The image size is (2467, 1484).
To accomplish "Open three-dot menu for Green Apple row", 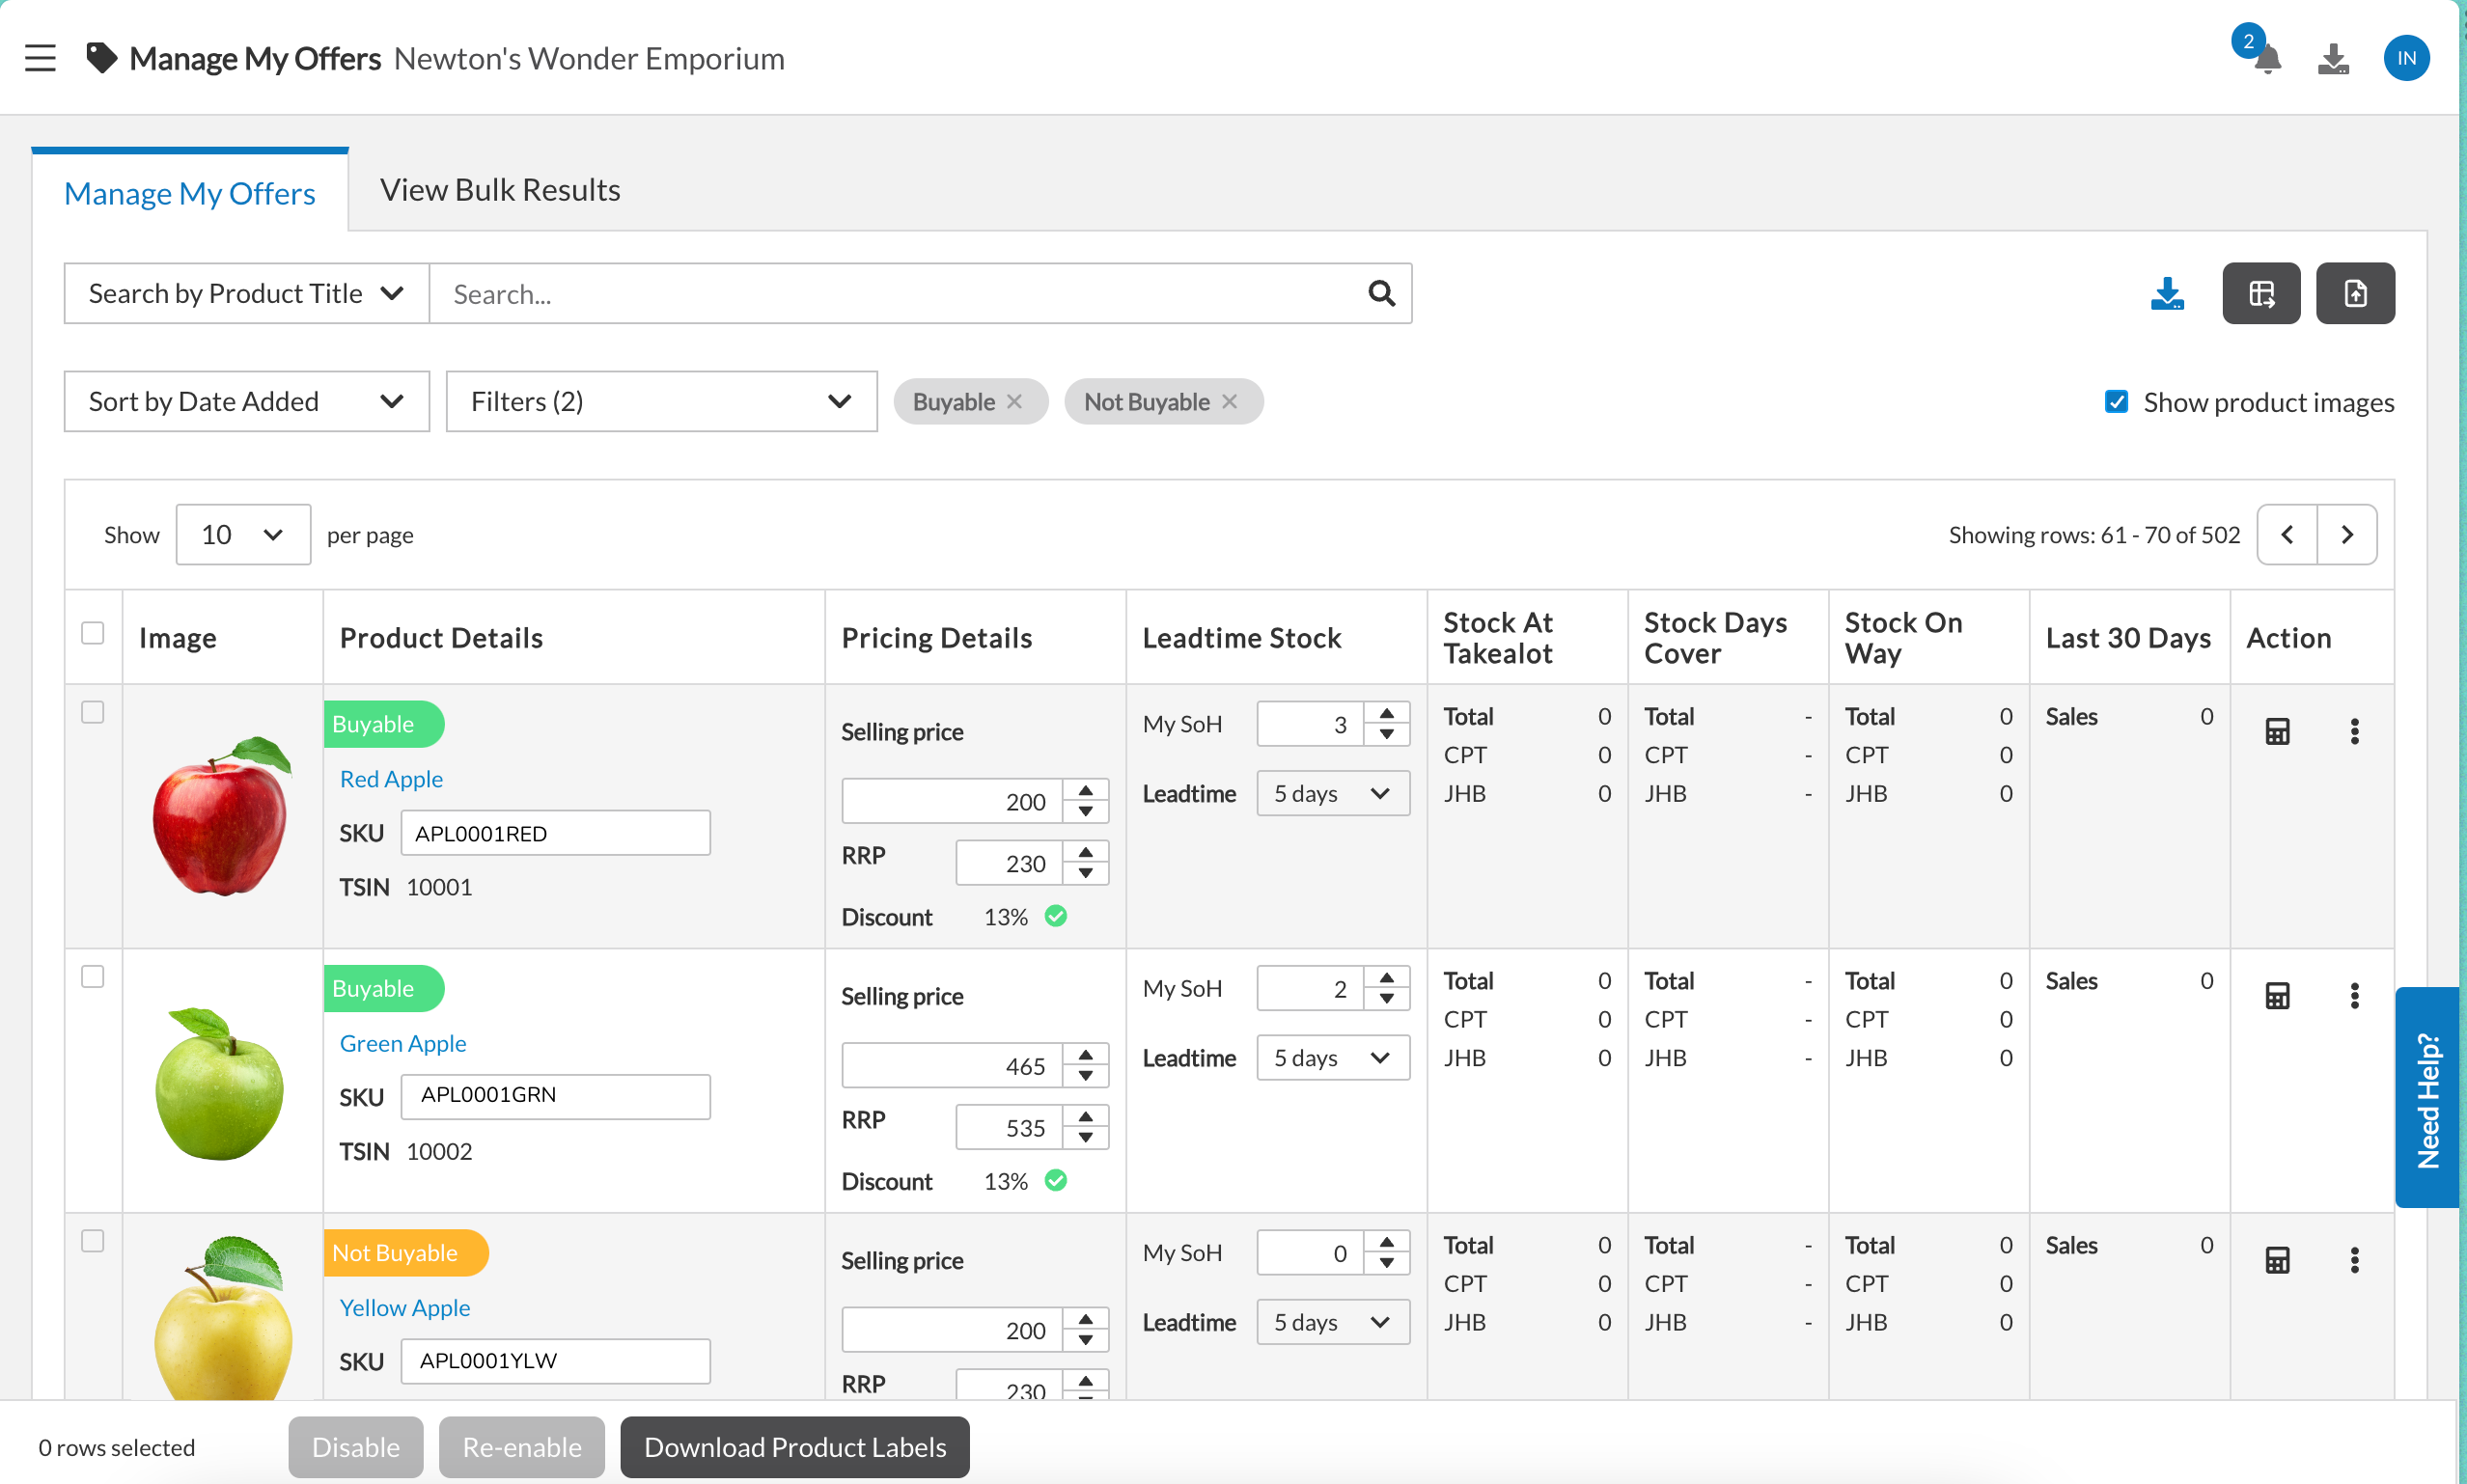I will 2354,996.
